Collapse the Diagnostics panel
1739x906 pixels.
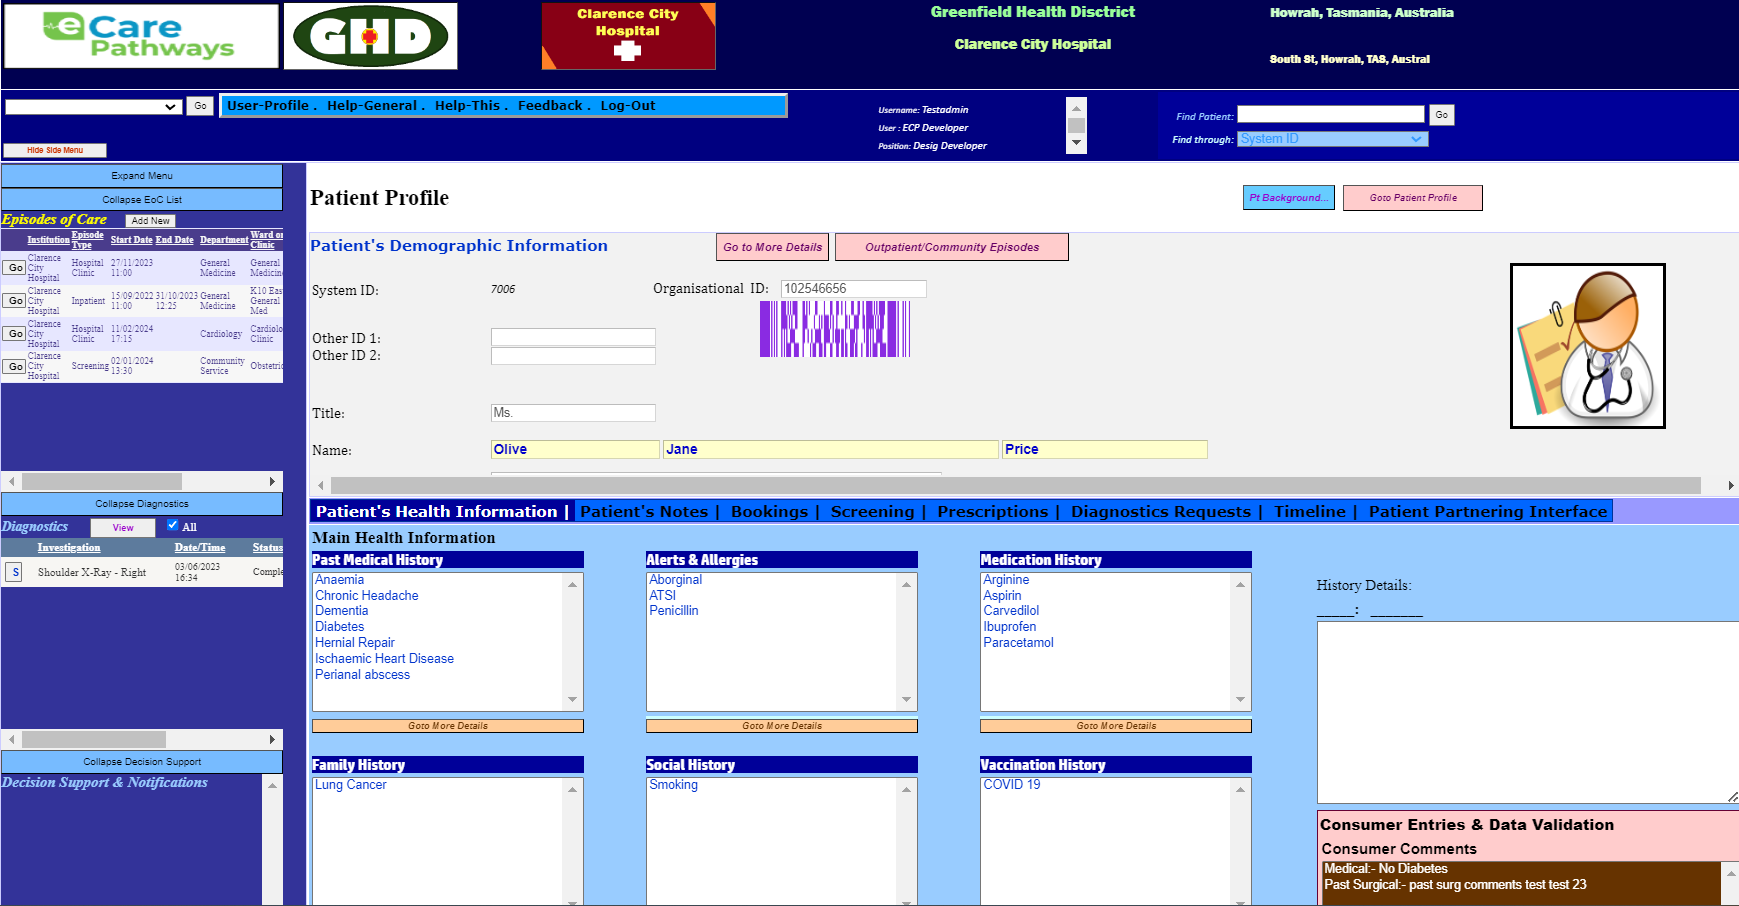point(142,504)
